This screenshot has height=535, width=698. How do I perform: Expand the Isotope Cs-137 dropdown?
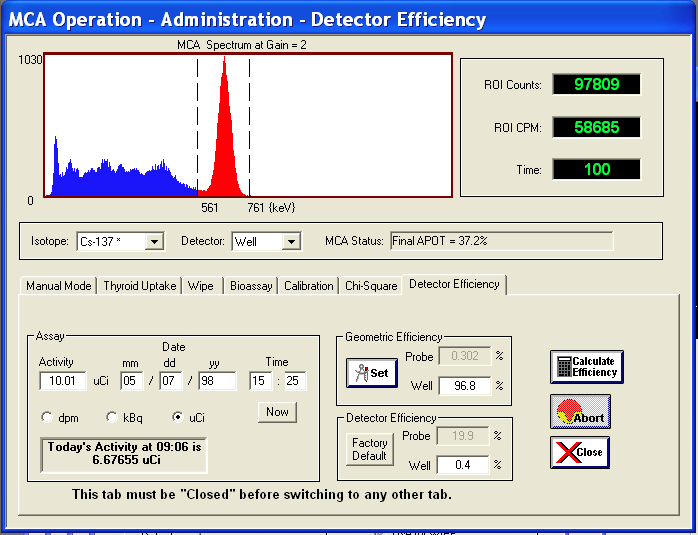tap(153, 241)
